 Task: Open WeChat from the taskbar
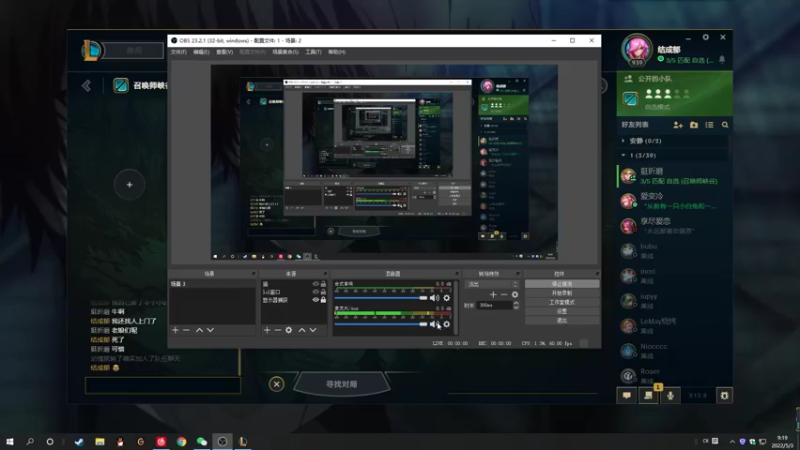click(x=202, y=441)
